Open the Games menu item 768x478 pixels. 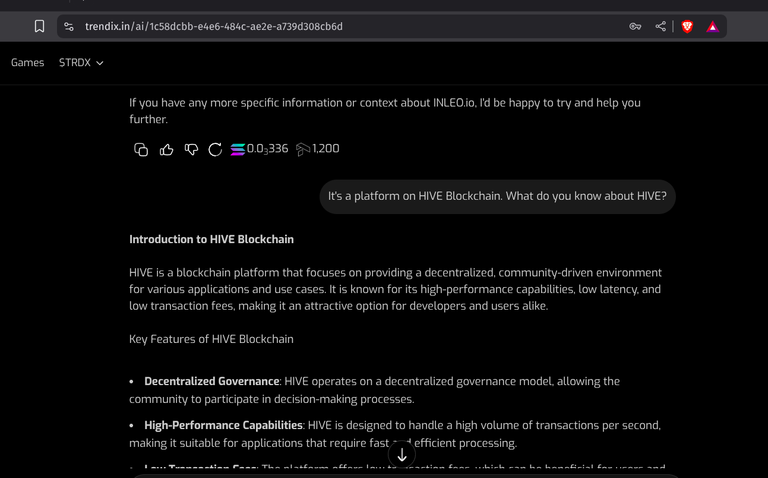click(x=27, y=63)
